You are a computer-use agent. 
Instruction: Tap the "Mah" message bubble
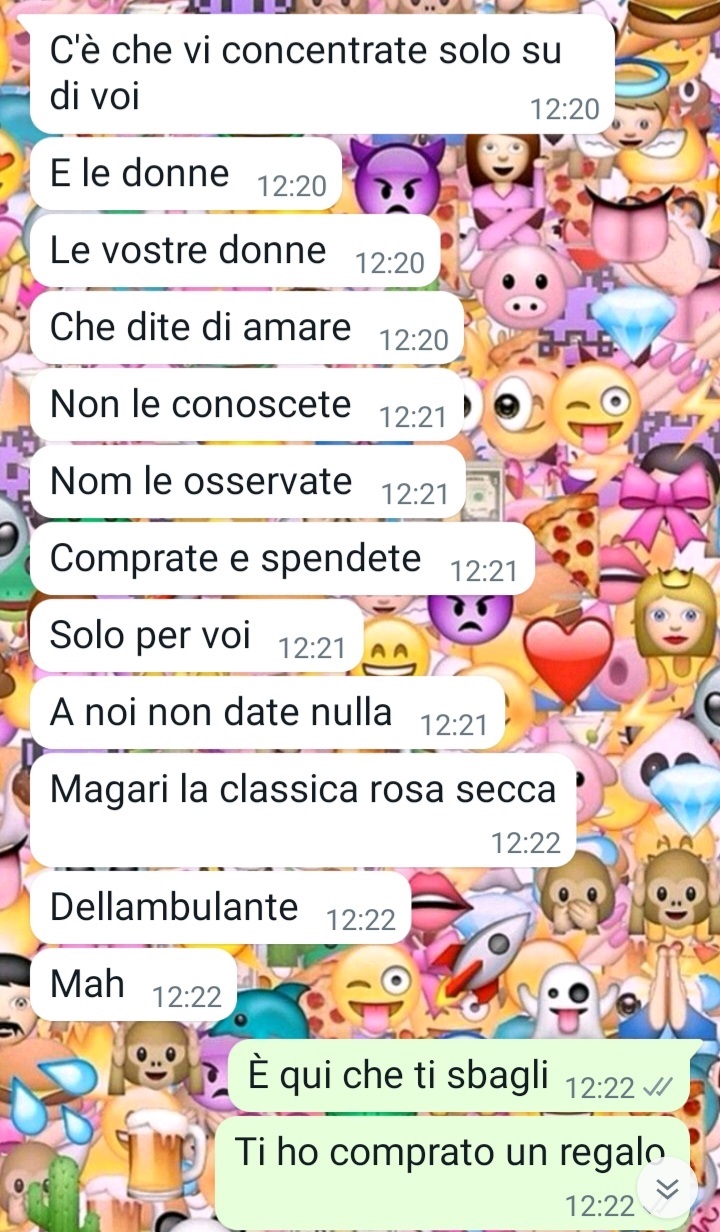coord(134,985)
